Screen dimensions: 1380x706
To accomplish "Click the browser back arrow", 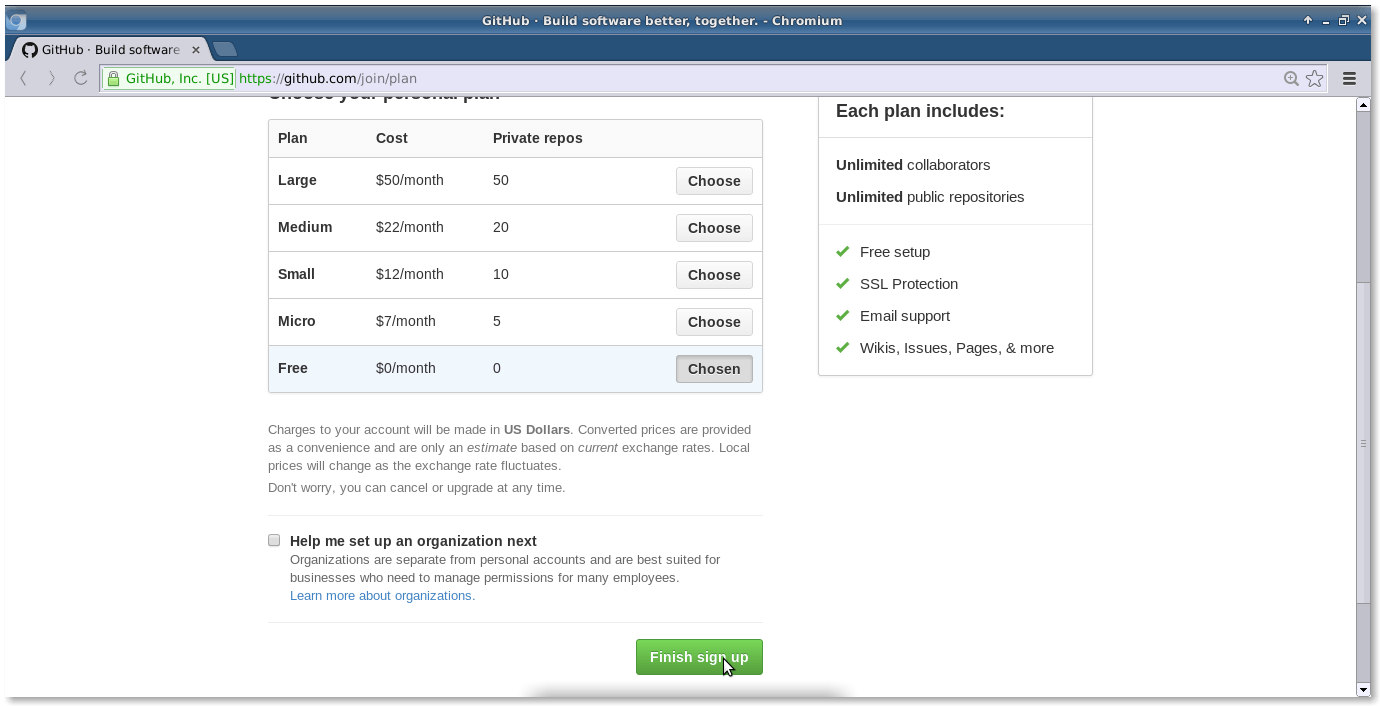I will 23,78.
